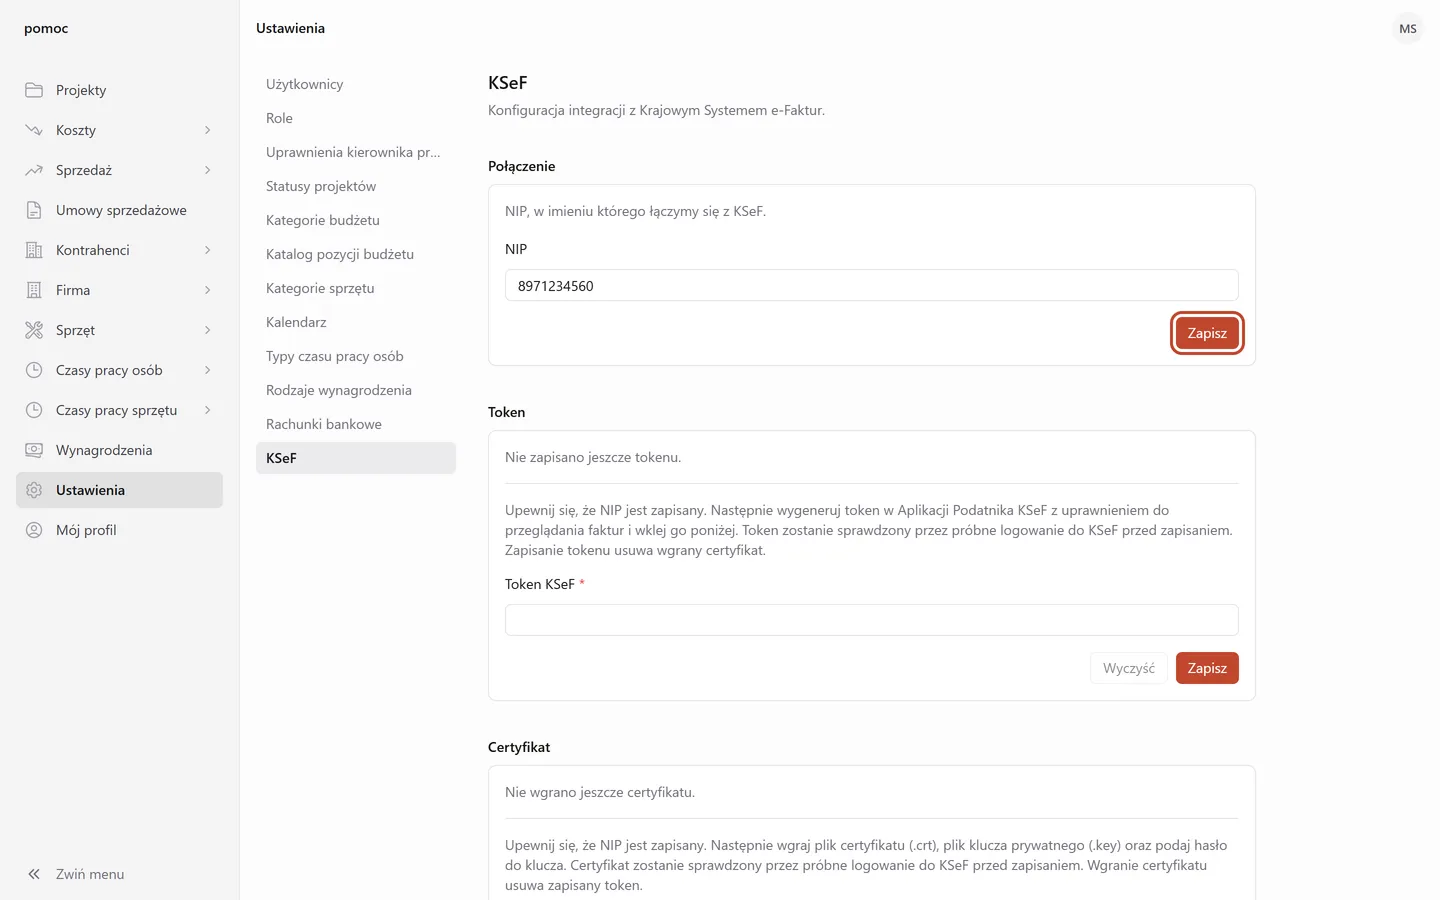Click the Czasy pracy osób clock icon
The image size is (1440, 900).
pos(34,370)
